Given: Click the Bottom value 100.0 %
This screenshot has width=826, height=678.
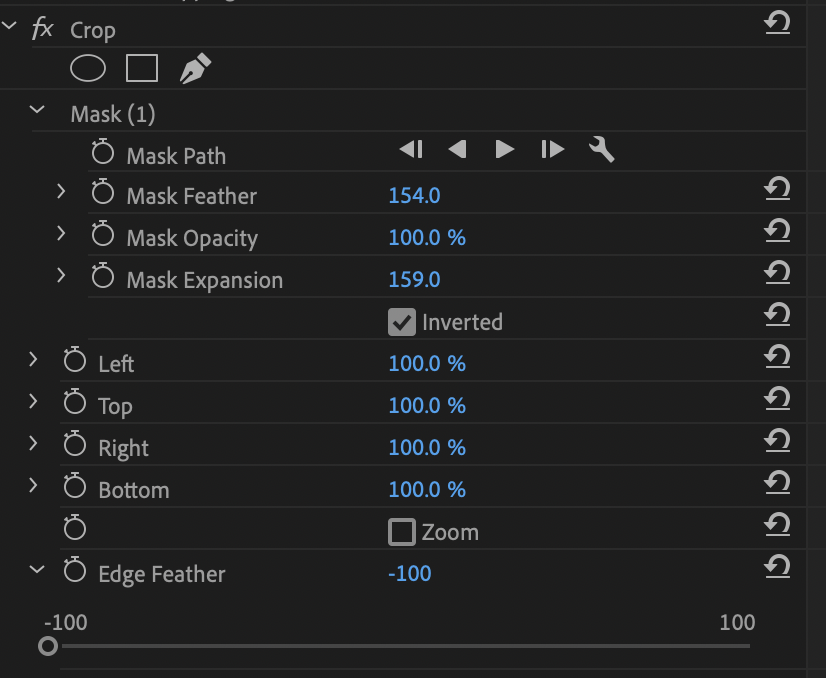Looking at the screenshot, I should pyautogui.click(x=427, y=489).
